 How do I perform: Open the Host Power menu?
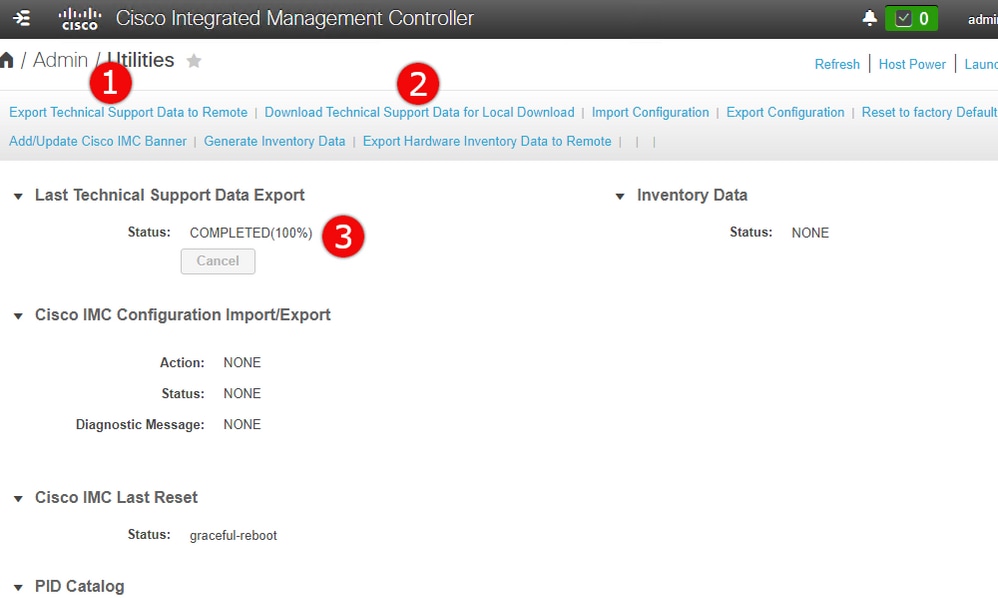(912, 64)
